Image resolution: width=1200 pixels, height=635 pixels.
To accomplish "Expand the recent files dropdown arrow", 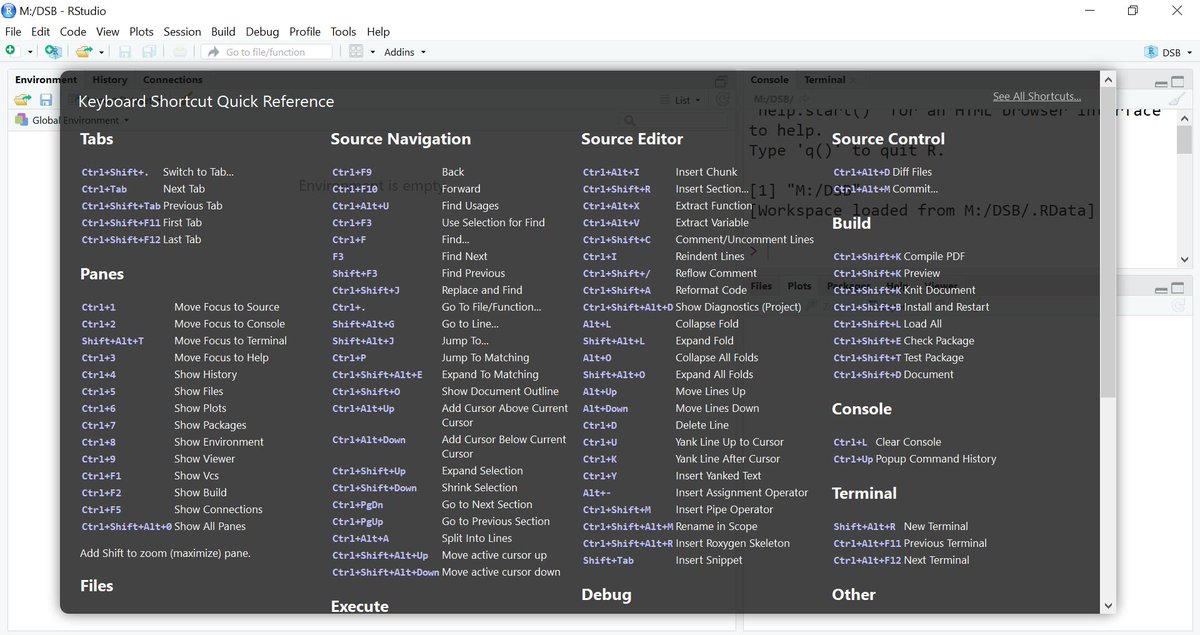I will [x=101, y=52].
